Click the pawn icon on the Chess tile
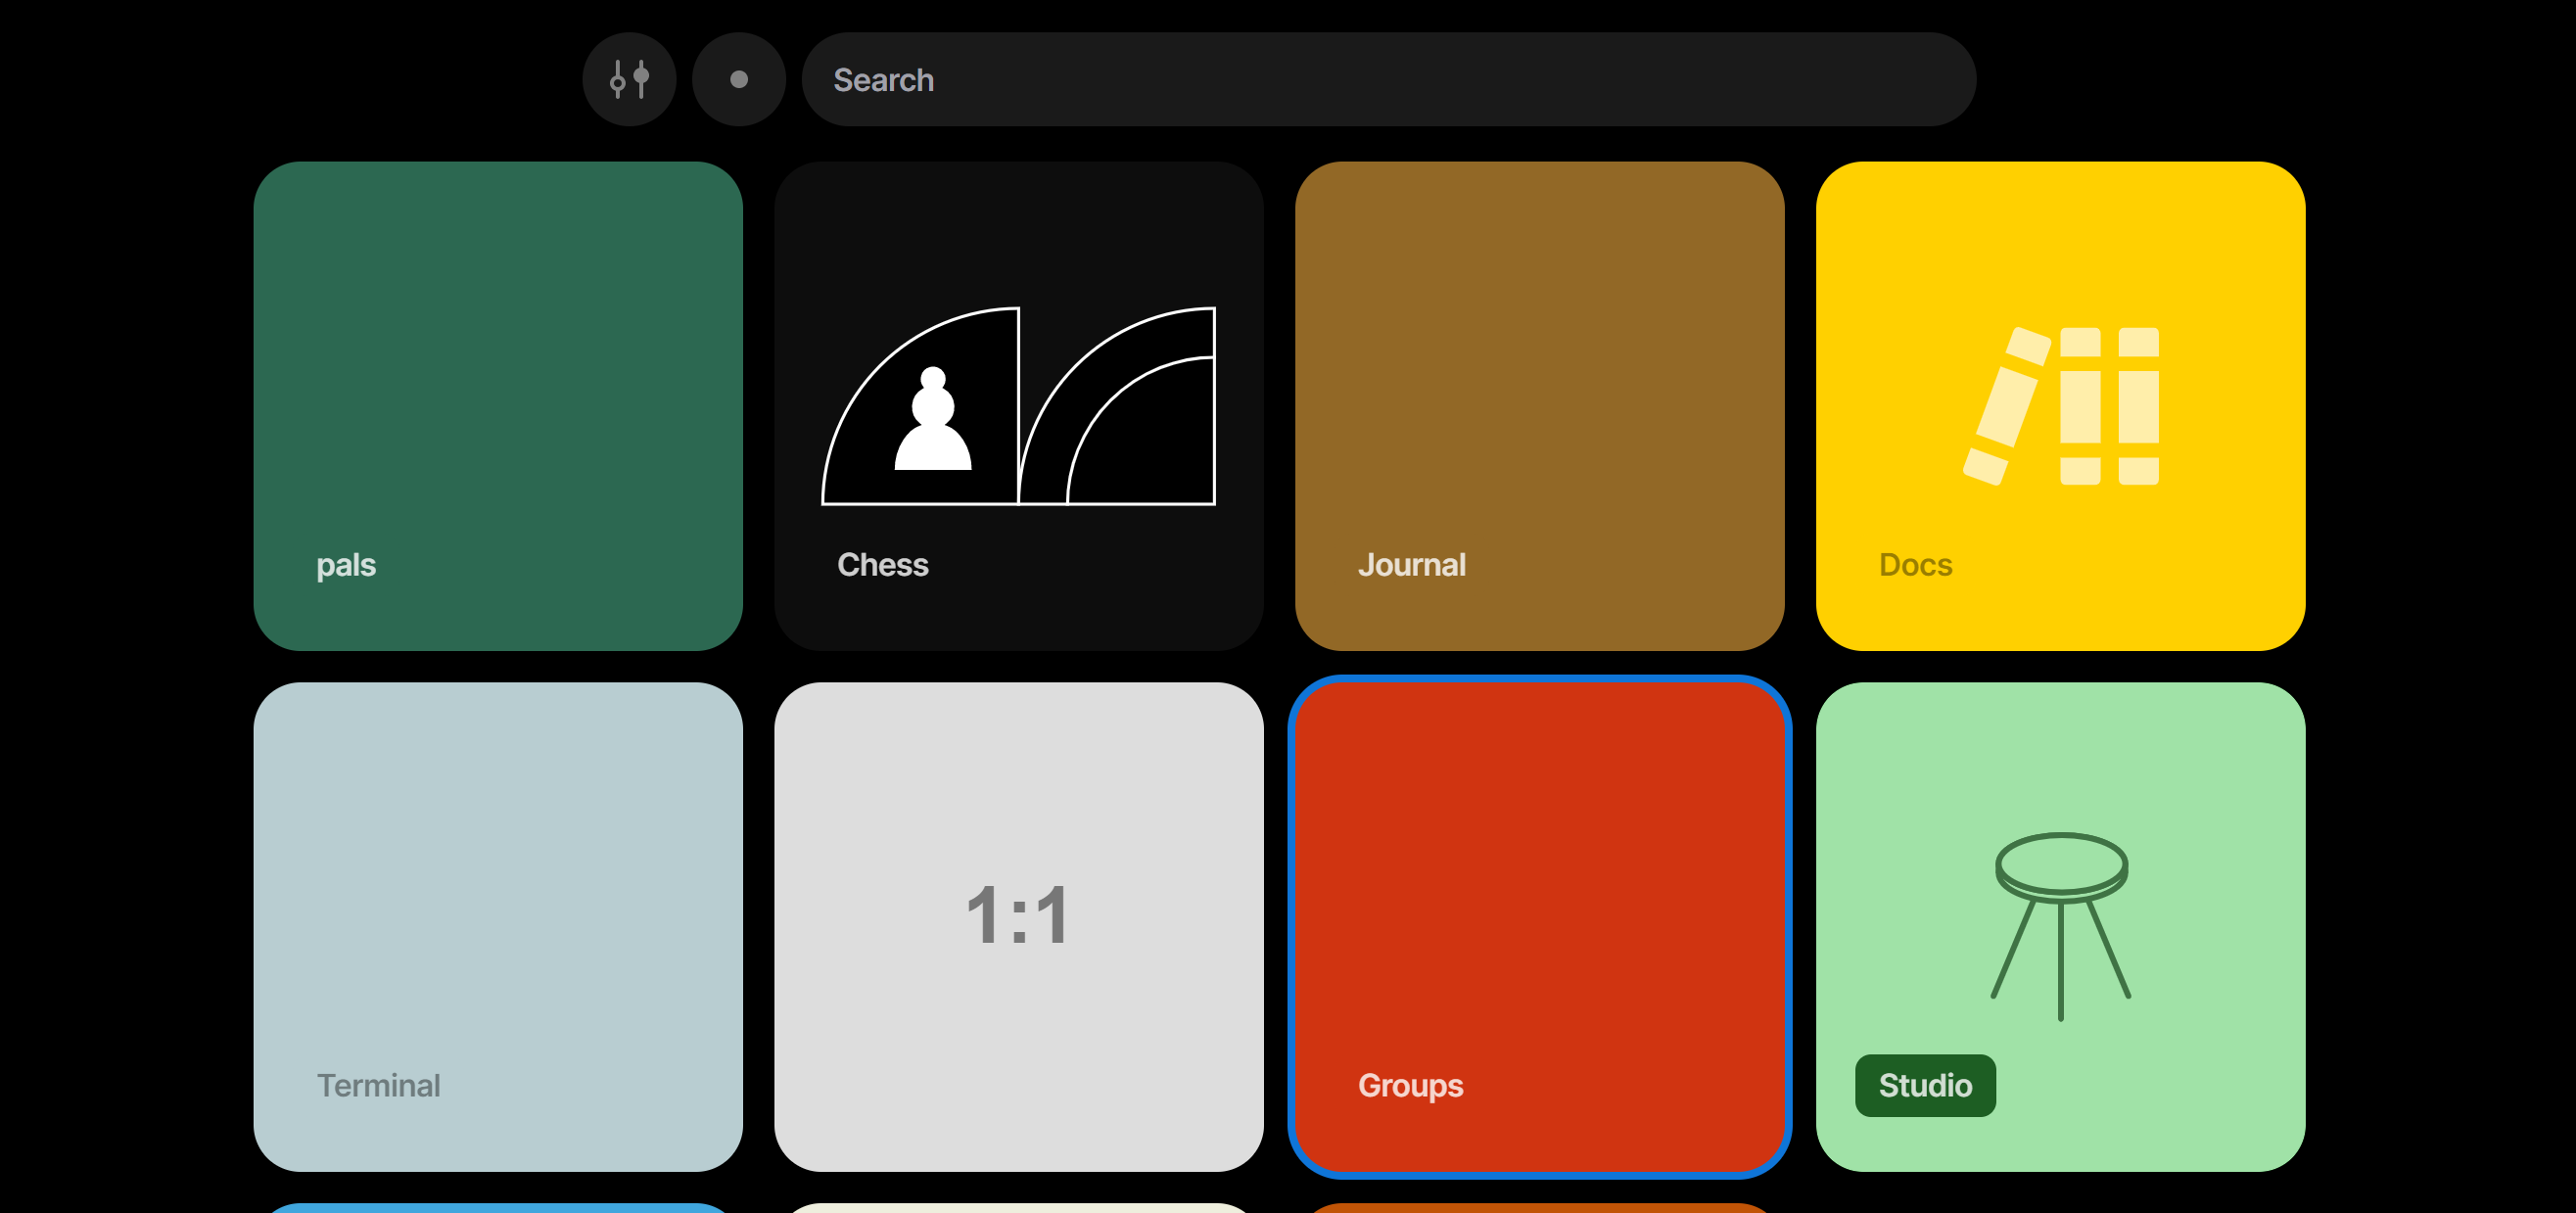The height and width of the screenshot is (1213, 2576). pos(932,420)
